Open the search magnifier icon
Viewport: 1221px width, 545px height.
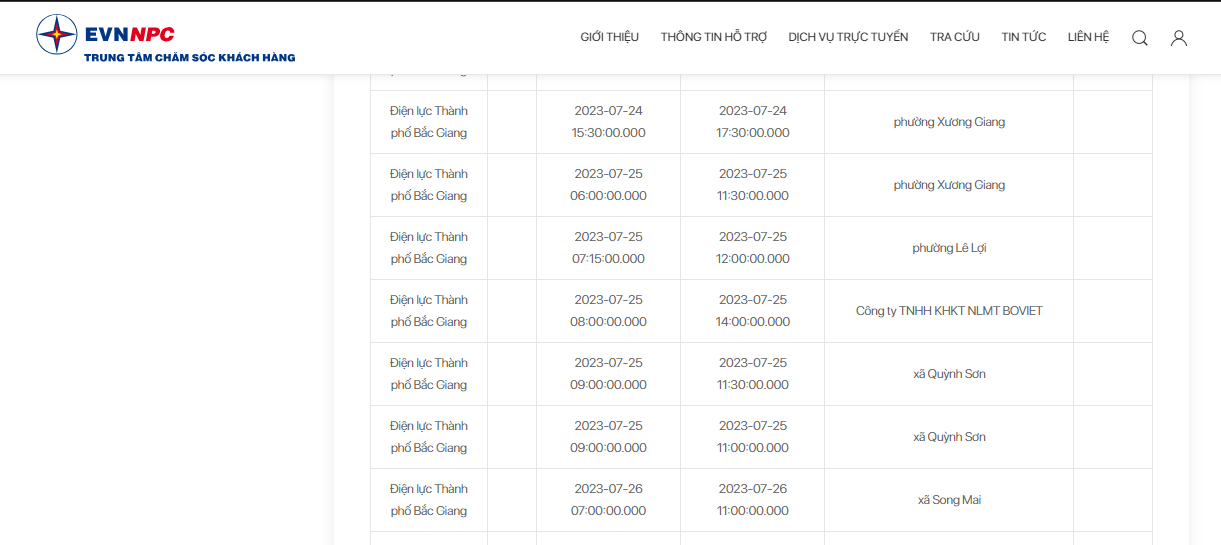(1139, 38)
